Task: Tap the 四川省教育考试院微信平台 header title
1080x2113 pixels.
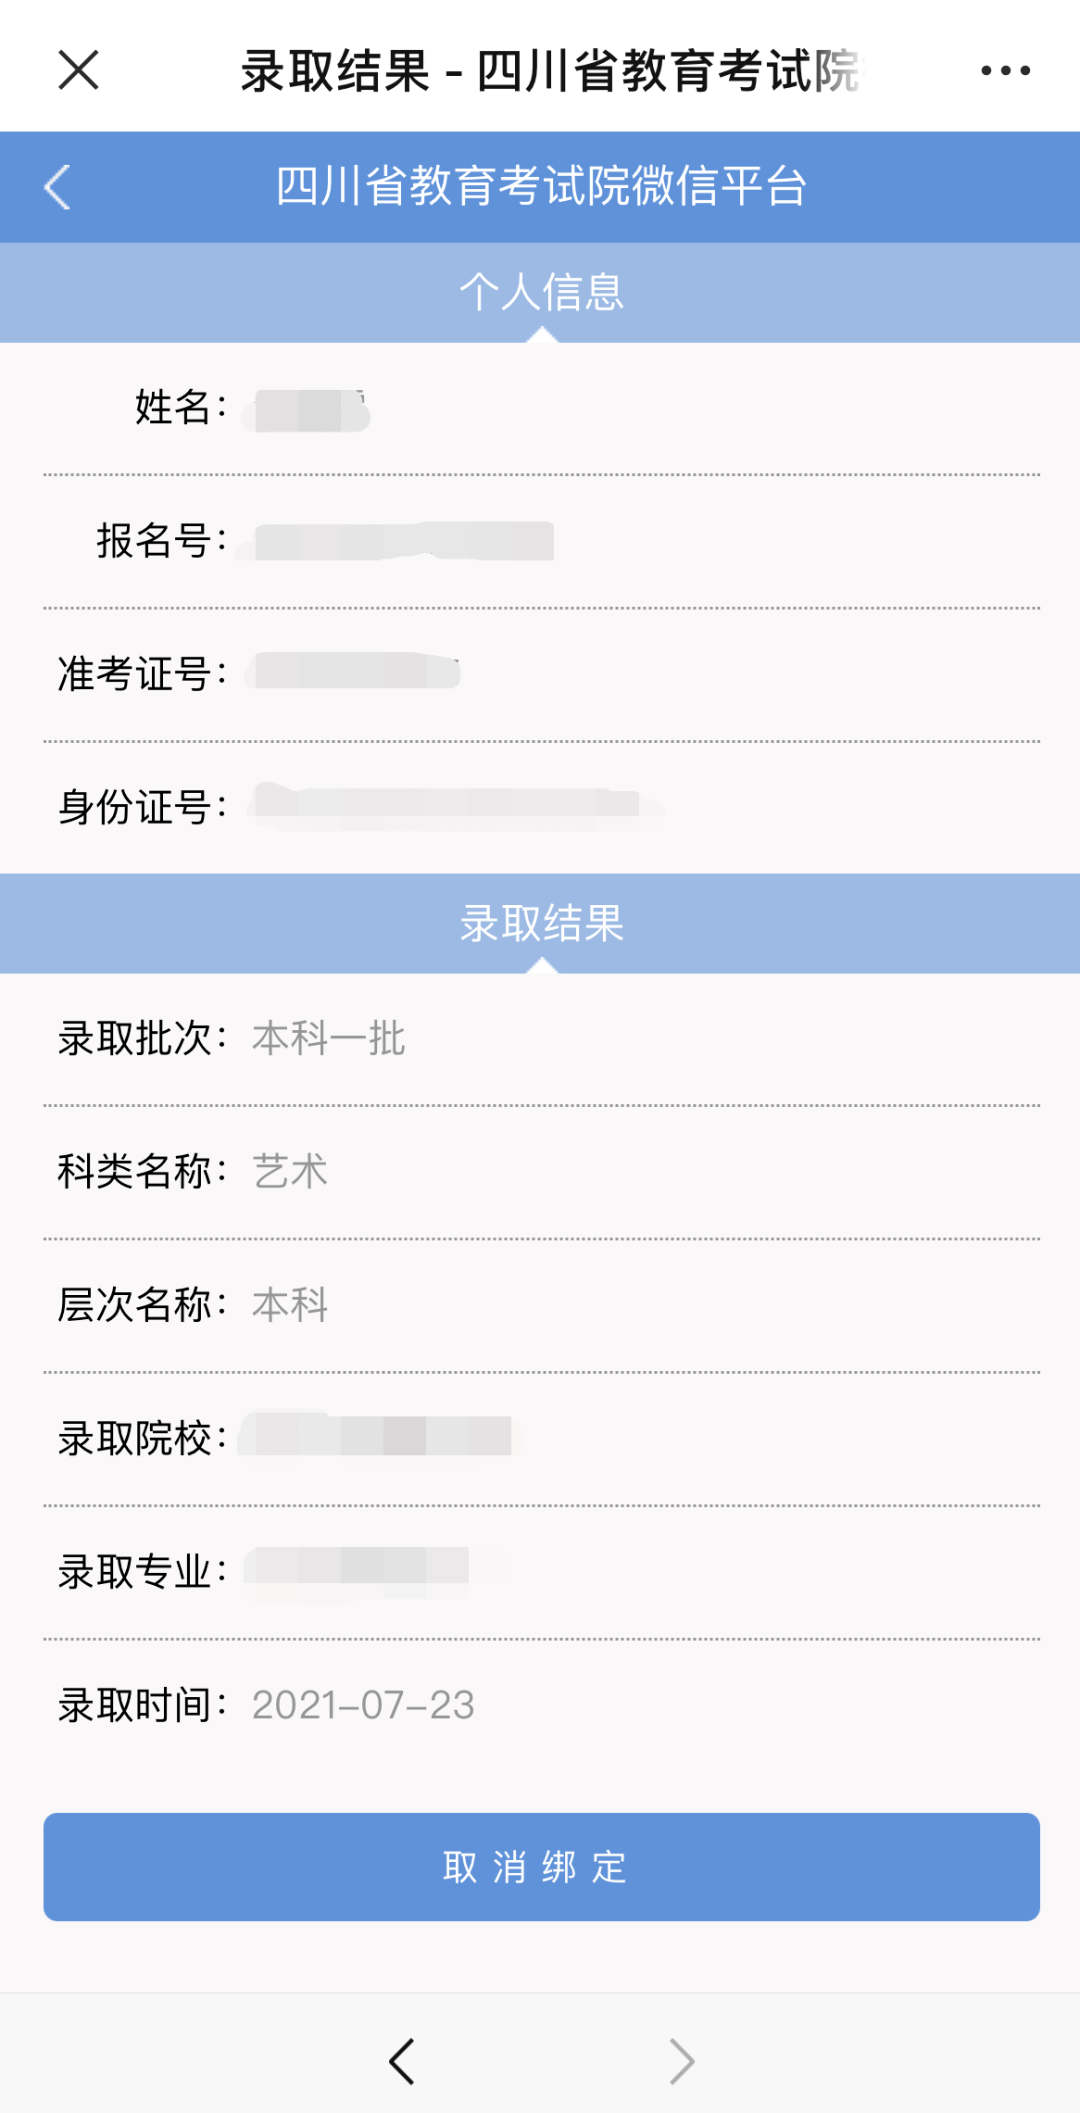Action: pos(540,187)
